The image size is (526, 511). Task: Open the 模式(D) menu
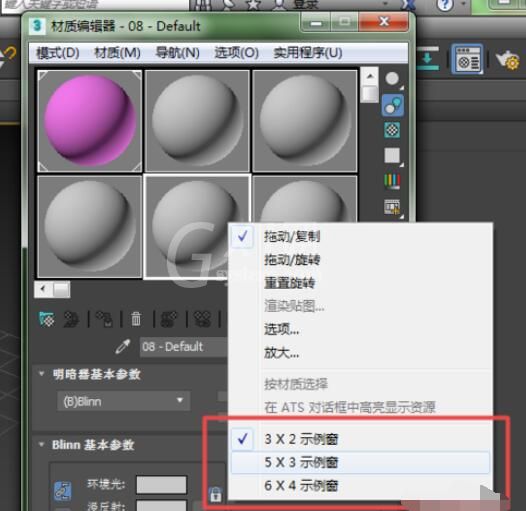[x=57, y=53]
